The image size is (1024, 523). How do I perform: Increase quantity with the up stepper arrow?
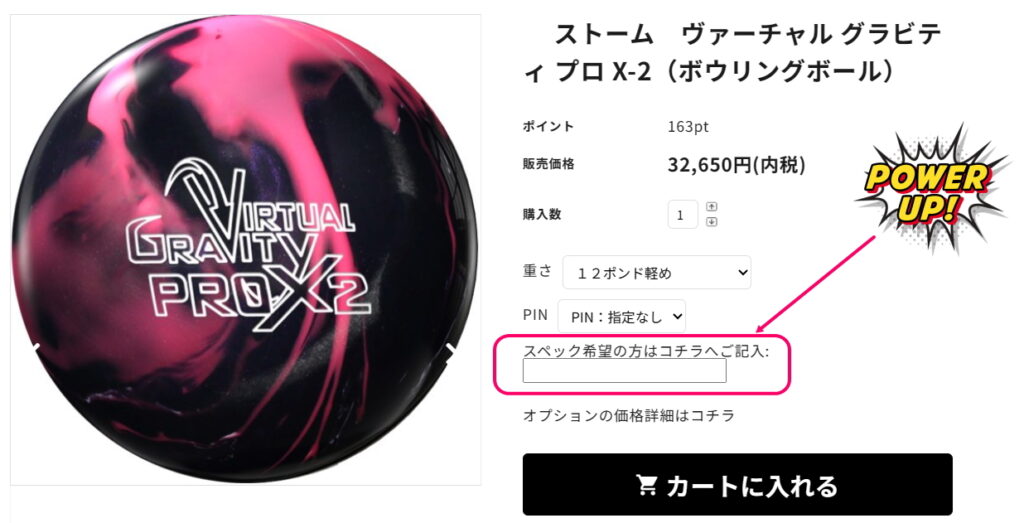712,206
